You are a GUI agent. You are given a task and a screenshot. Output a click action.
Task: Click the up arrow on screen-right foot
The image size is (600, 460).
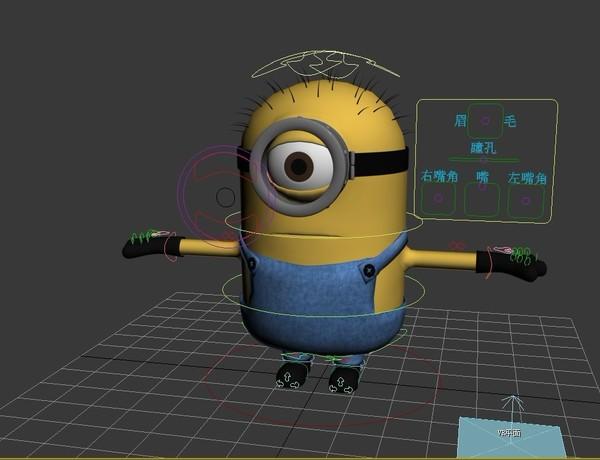click(341, 380)
